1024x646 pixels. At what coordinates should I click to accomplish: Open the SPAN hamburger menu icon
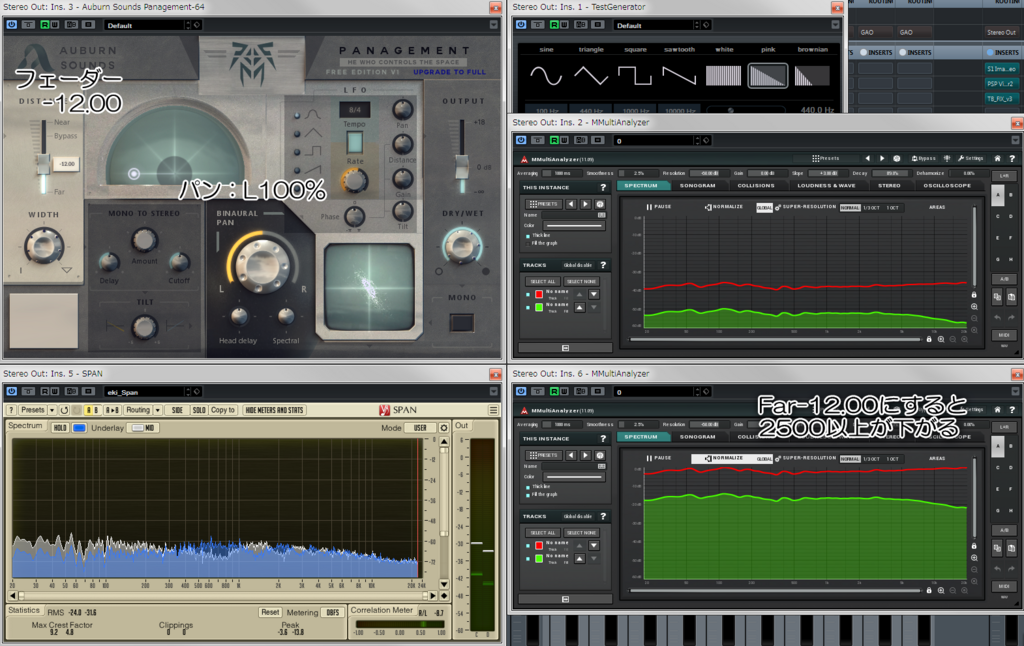click(x=493, y=410)
